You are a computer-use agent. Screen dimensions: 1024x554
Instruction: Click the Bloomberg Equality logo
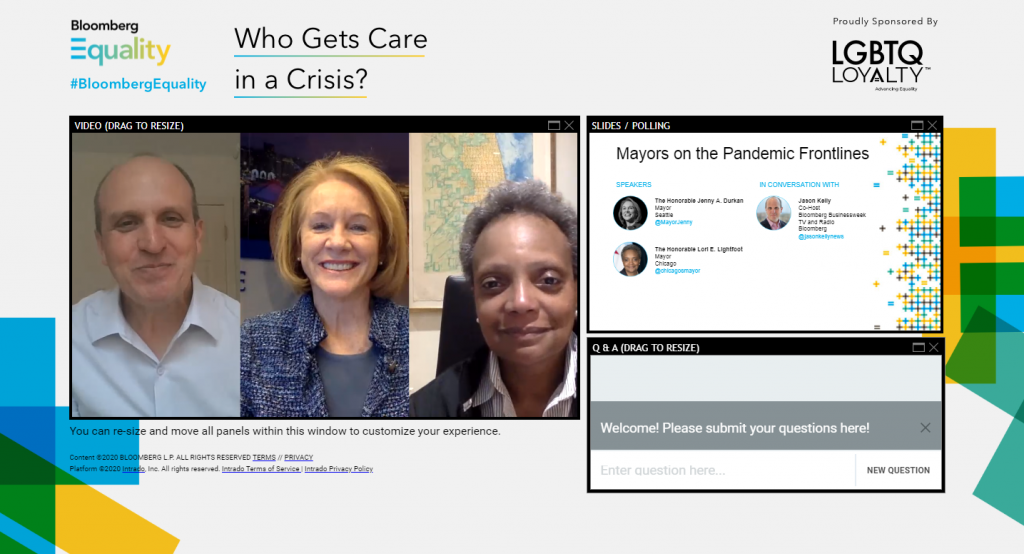point(121,42)
